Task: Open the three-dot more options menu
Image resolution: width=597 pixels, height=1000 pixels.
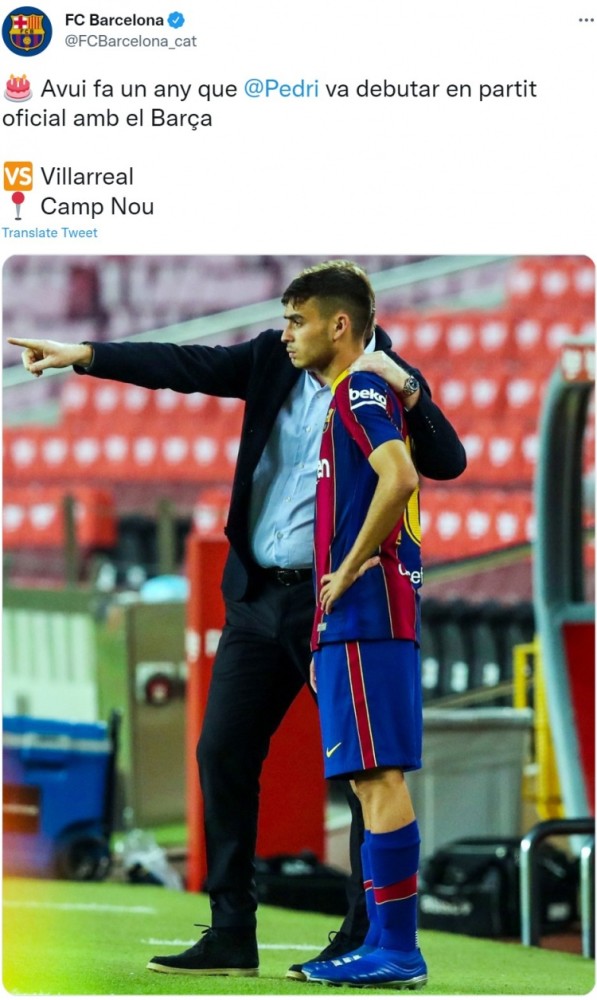Action: pos(586,20)
